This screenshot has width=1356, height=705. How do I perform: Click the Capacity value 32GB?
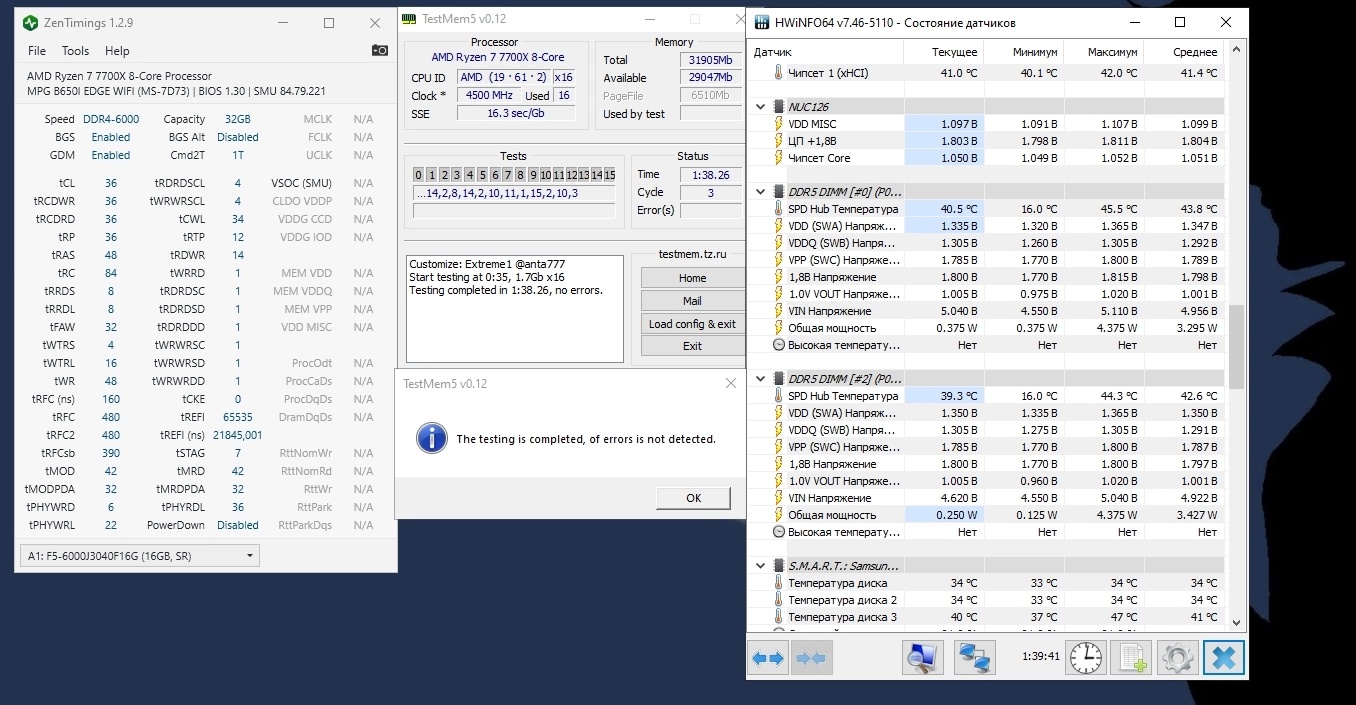tap(237, 119)
